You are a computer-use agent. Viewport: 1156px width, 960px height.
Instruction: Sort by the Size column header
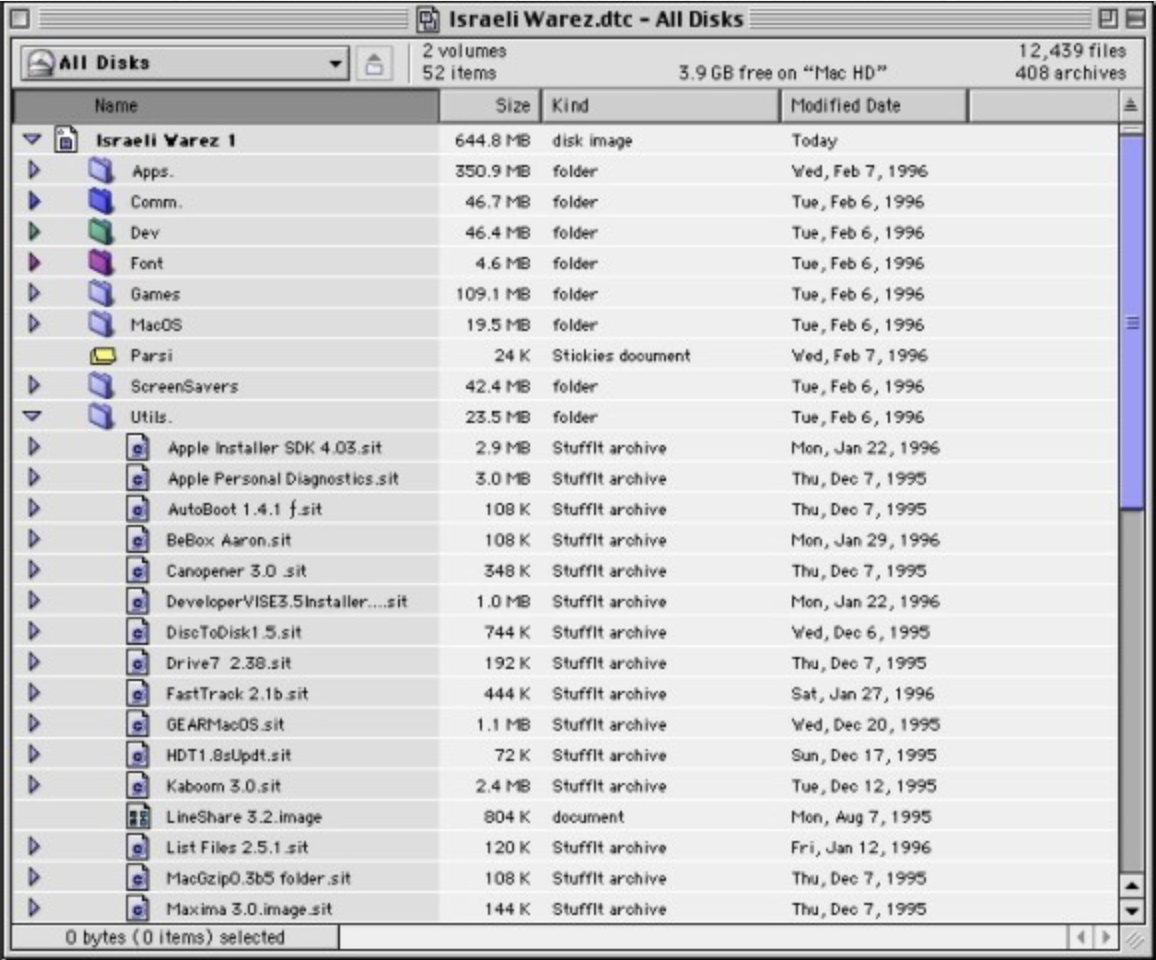490,106
